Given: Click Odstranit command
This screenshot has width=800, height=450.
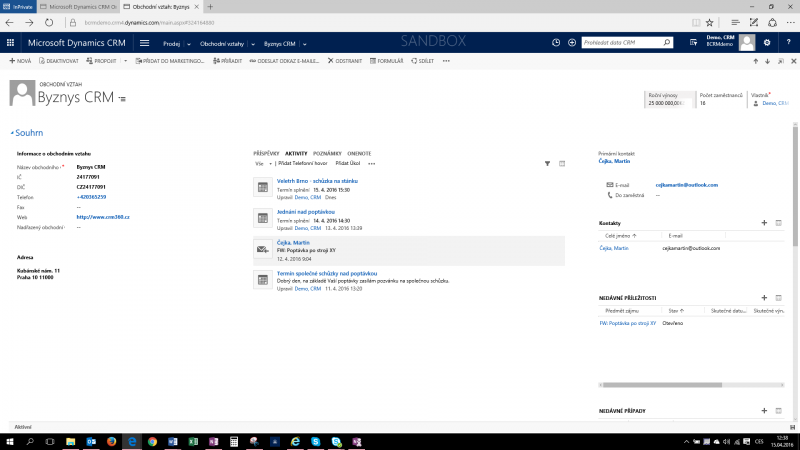Looking at the screenshot, I should click(x=345, y=61).
